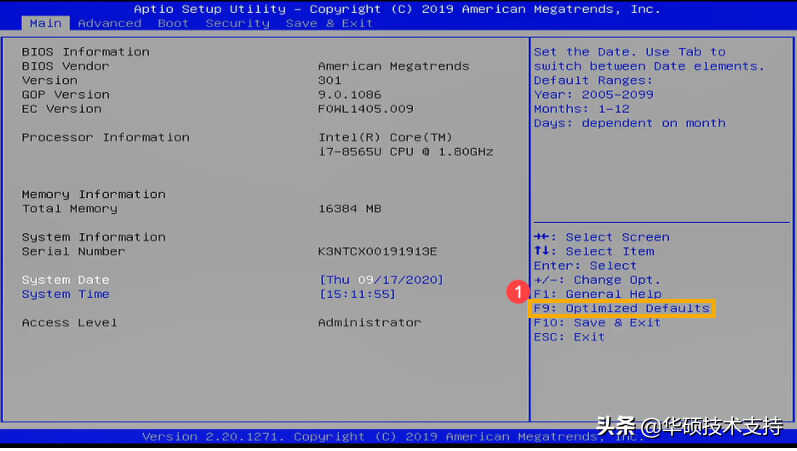Screen dimensions: 797x451
Task: Open the Boot tab
Action: tap(173, 23)
